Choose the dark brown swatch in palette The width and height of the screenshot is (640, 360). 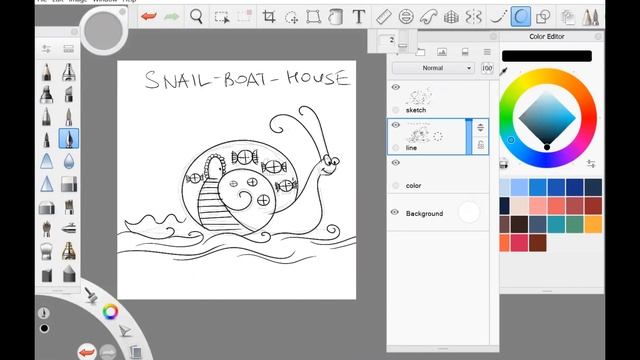pyautogui.click(x=520, y=224)
